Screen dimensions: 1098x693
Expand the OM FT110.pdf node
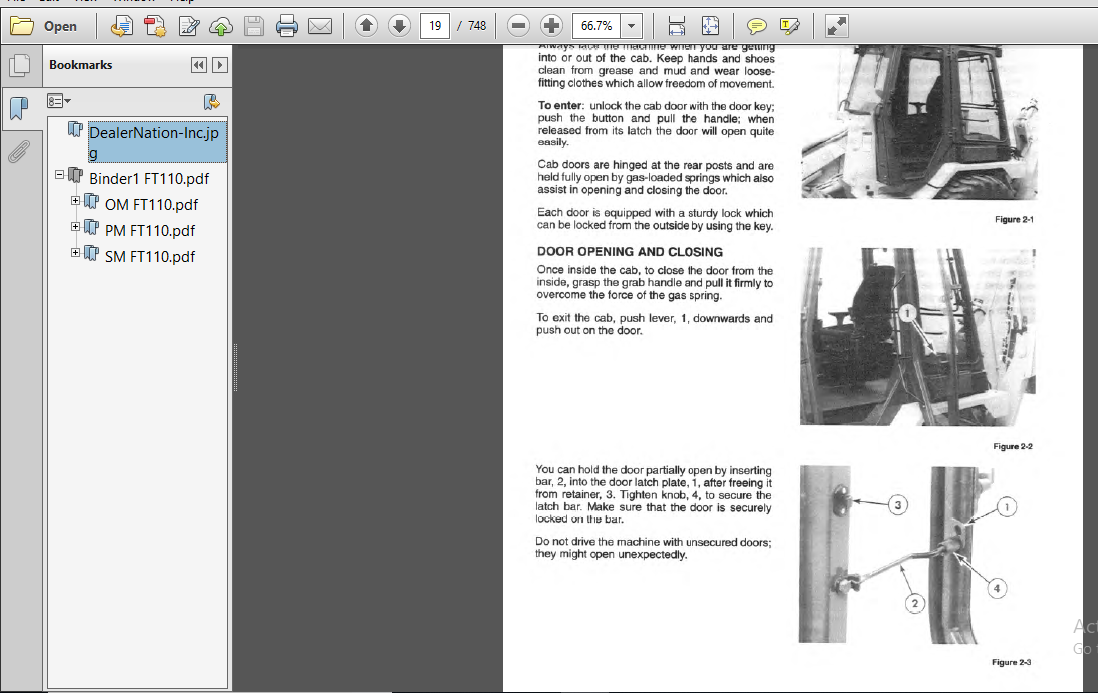(75, 201)
